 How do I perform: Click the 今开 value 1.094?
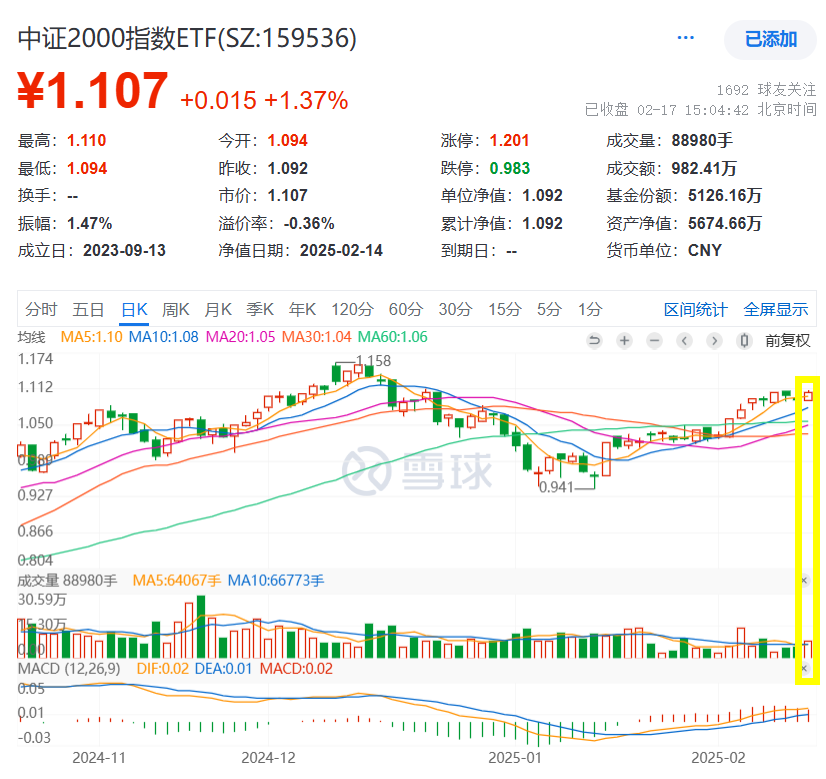pyautogui.click(x=288, y=141)
